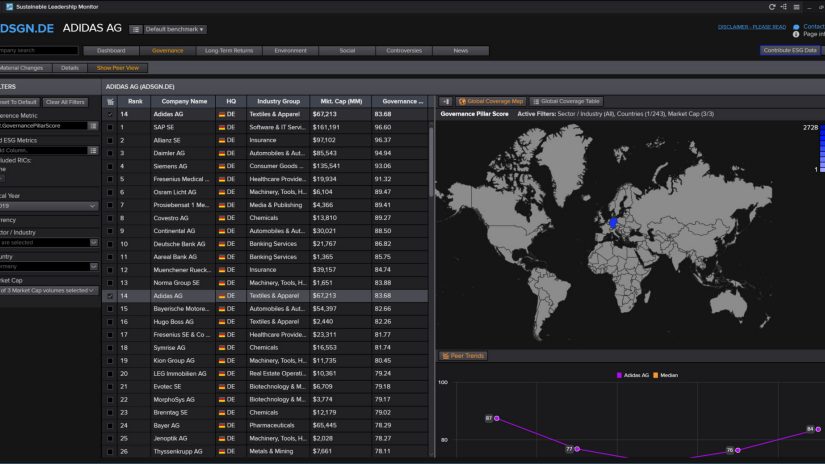Sort by Mkt. Cap (MM) column header
Image resolution: width=825 pixels, height=464 pixels.
(x=341, y=102)
